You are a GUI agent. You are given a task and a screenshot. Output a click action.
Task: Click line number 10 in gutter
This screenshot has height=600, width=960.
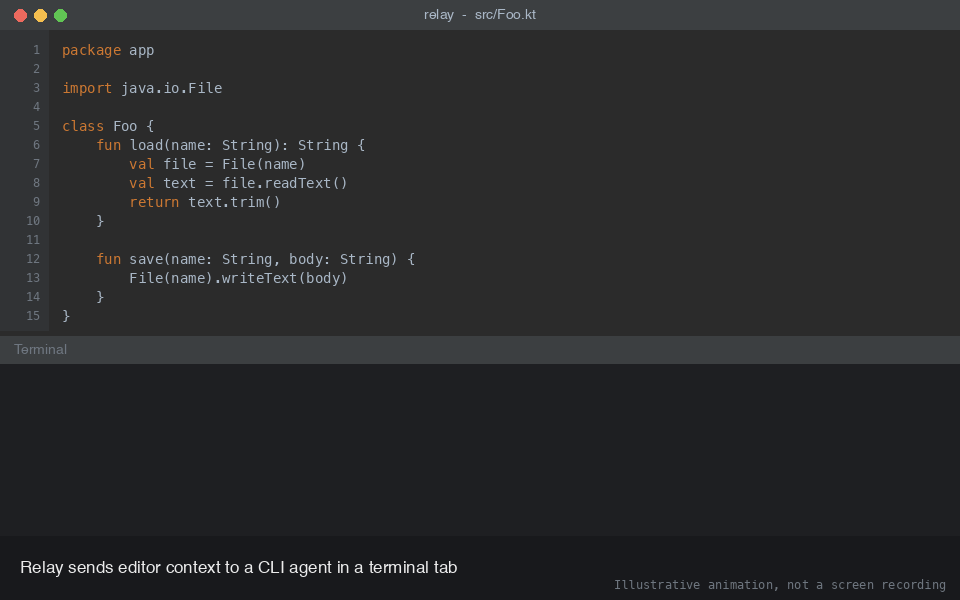tap(33, 221)
